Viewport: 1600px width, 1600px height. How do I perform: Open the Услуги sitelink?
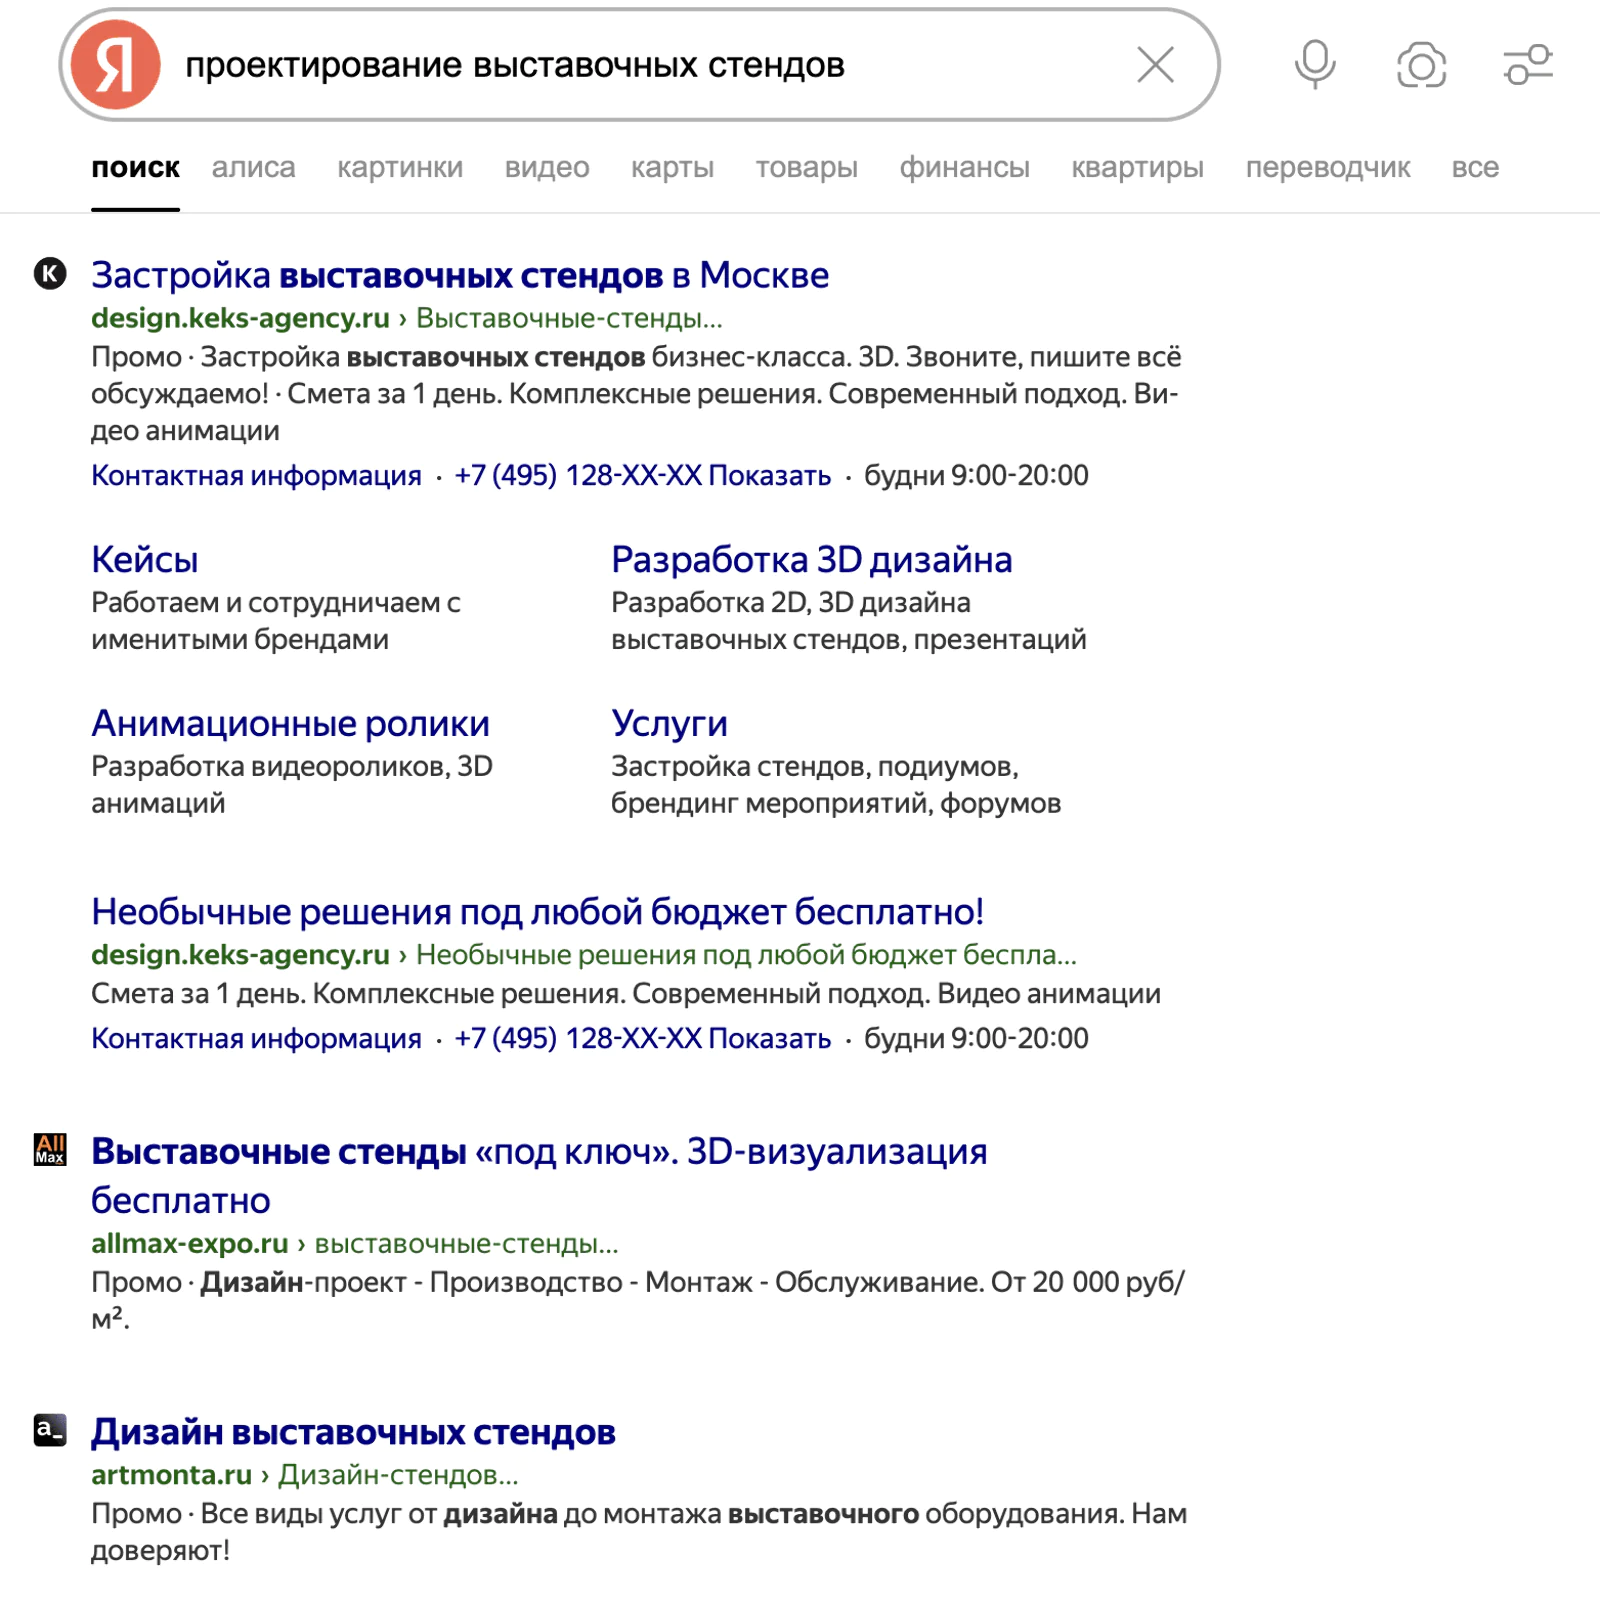click(x=669, y=723)
